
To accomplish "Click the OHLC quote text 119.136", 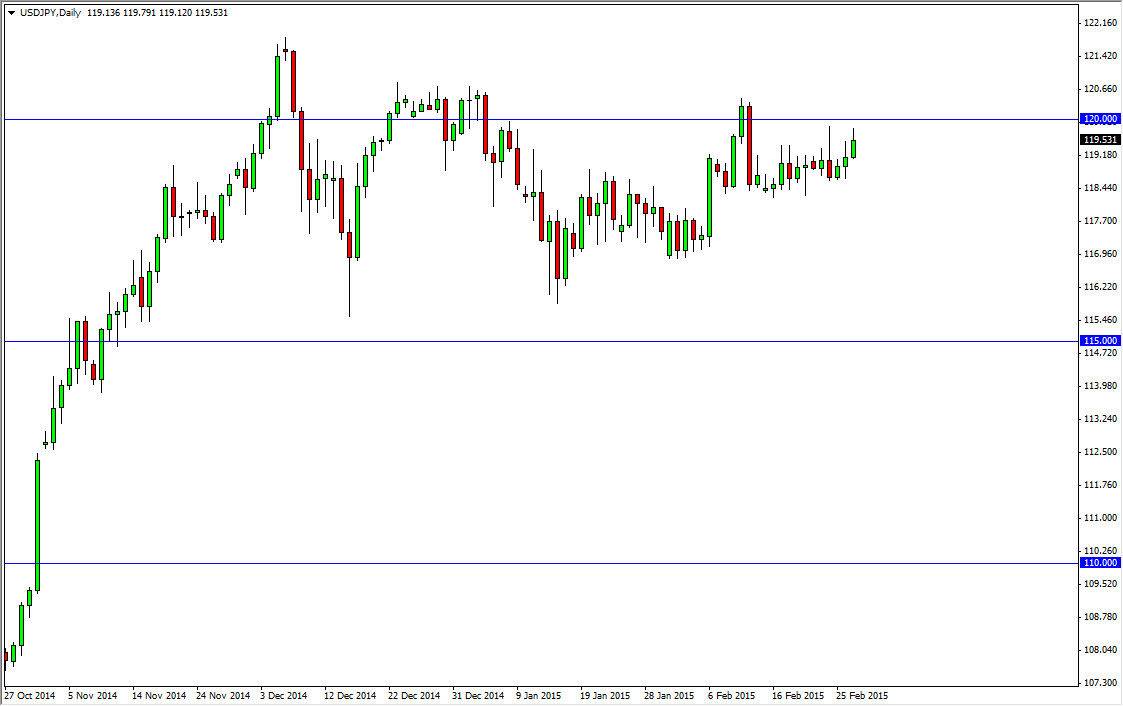I will pyautogui.click(x=104, y=12).
